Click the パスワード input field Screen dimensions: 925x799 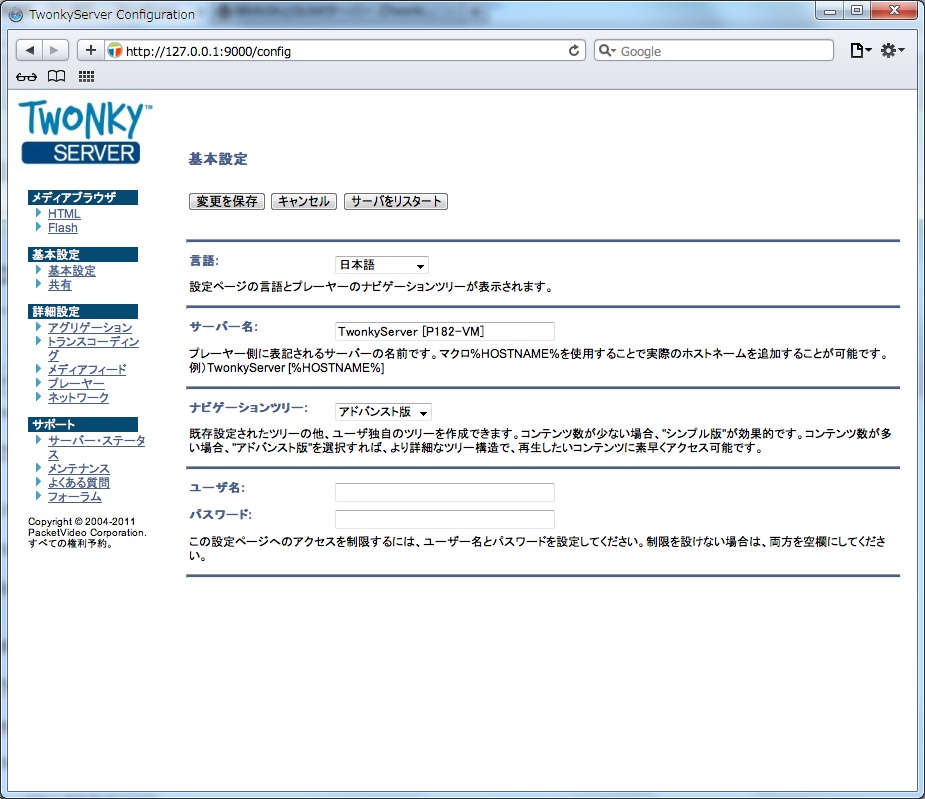click(x=445, y=519)
